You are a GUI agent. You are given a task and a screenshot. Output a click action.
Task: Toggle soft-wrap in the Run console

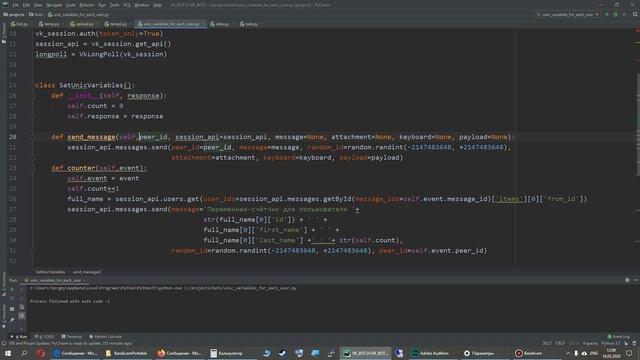click(x=22, y=307)
